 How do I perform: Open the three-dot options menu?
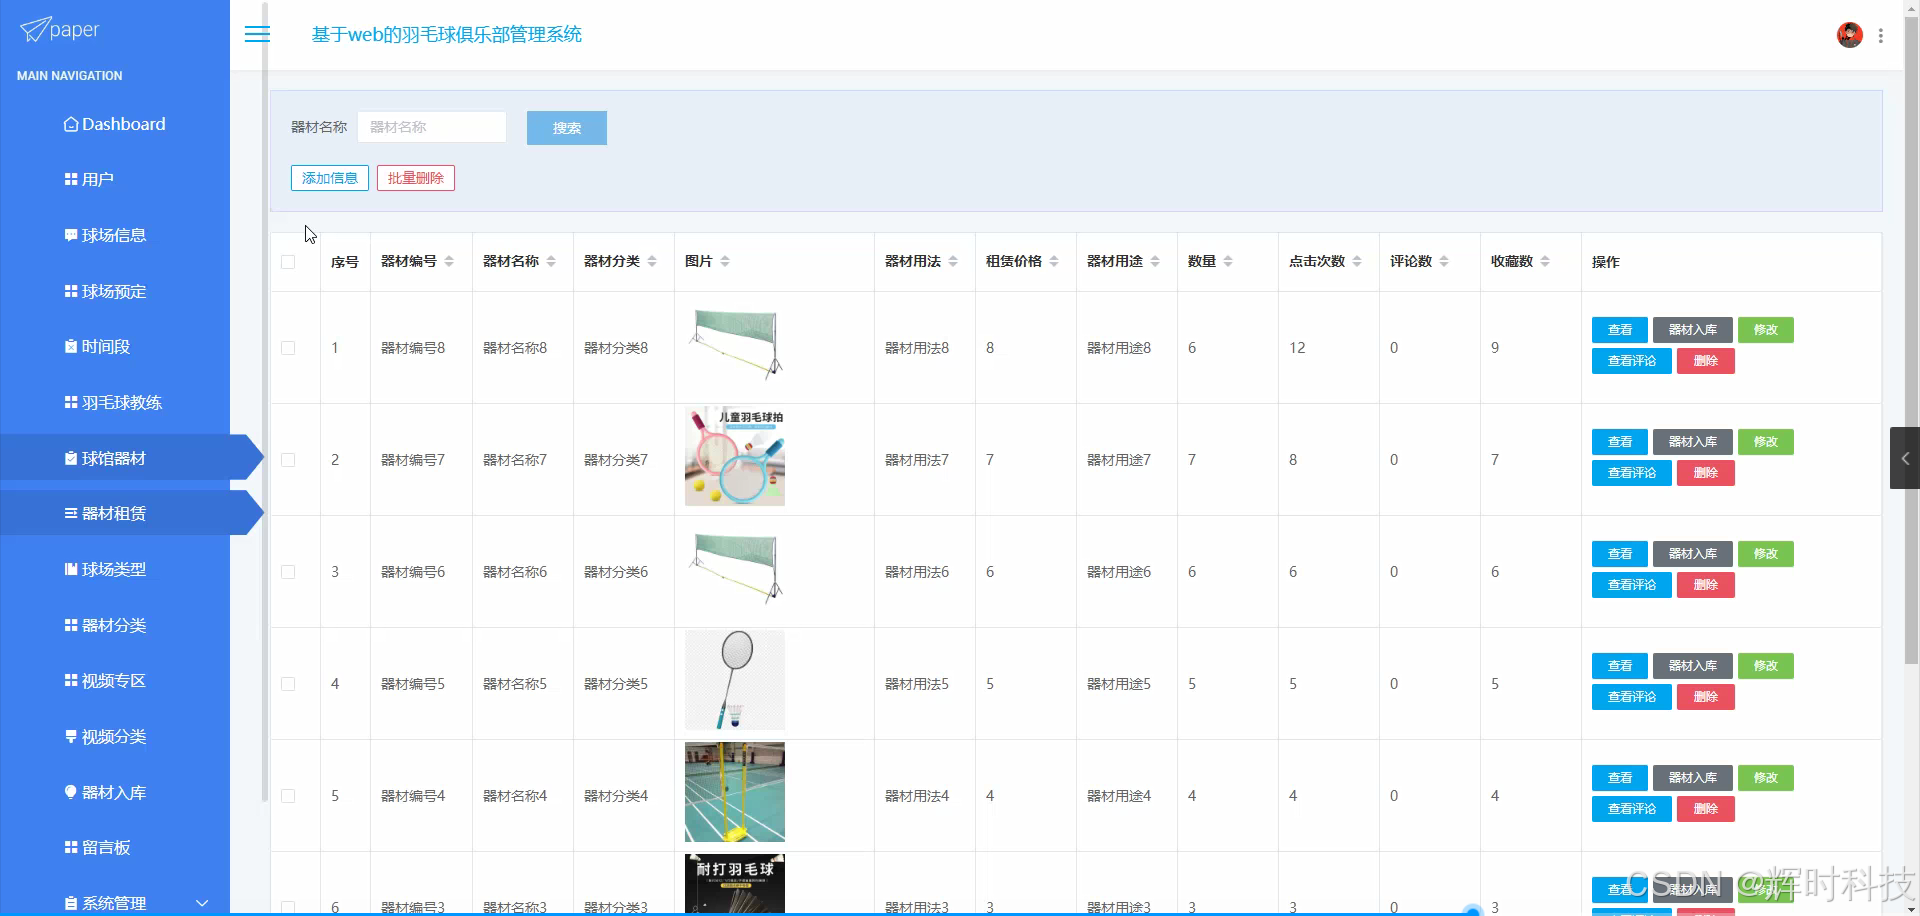point(1881,35)
